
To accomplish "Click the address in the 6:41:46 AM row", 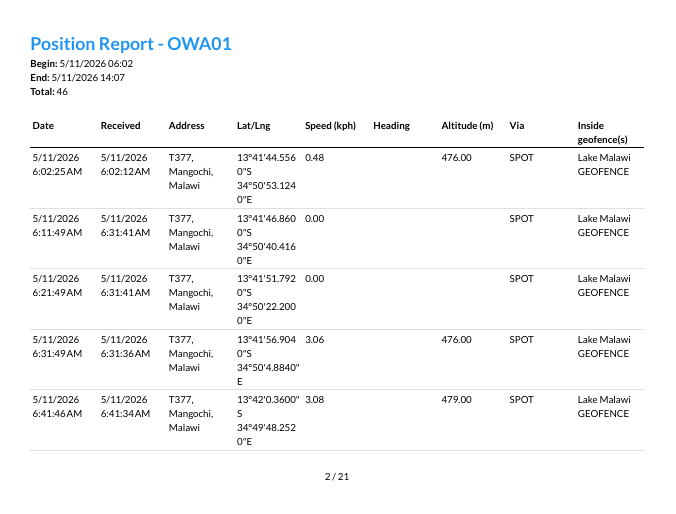I will (191, 414).
